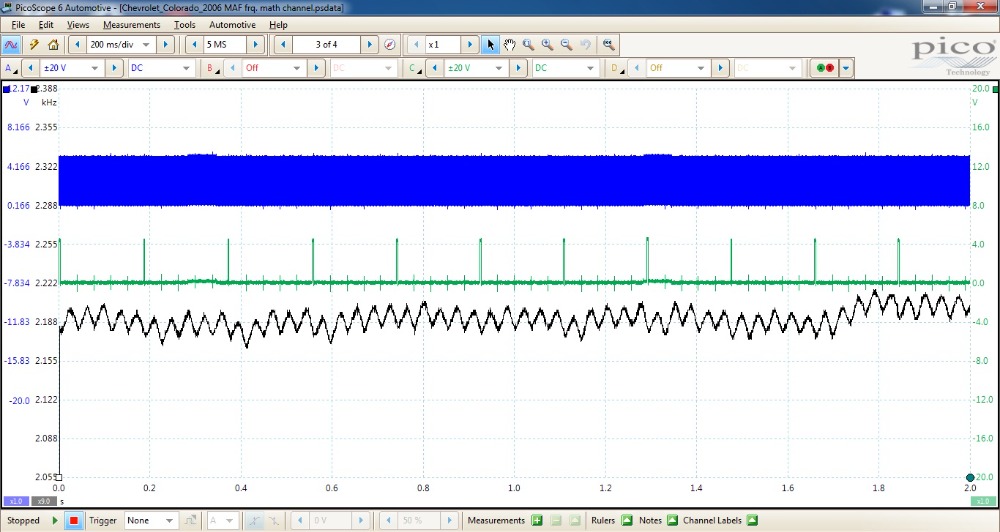This screenshot has height=532, width=1000.
Task: Select the zoom in magnifier tool
Action: 547,45
